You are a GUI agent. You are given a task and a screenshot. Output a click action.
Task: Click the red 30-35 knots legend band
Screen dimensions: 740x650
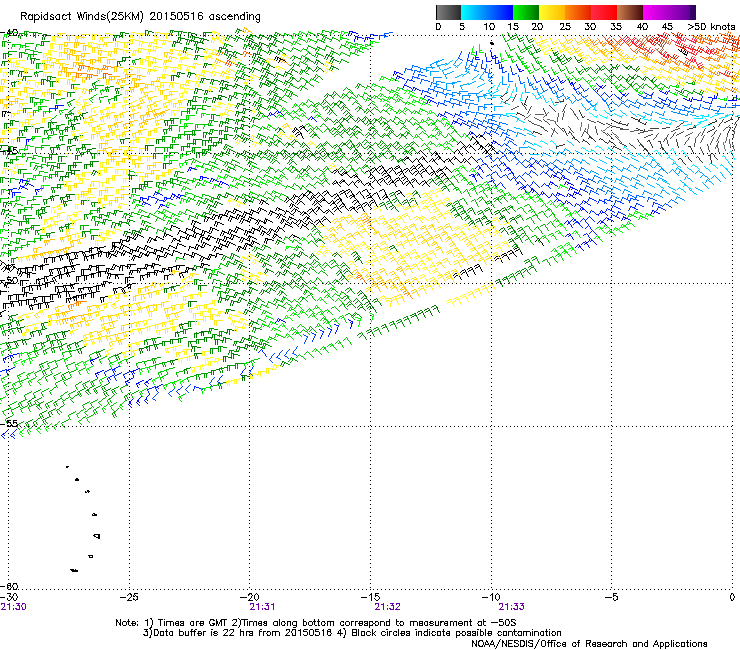(x=604, y=12)
